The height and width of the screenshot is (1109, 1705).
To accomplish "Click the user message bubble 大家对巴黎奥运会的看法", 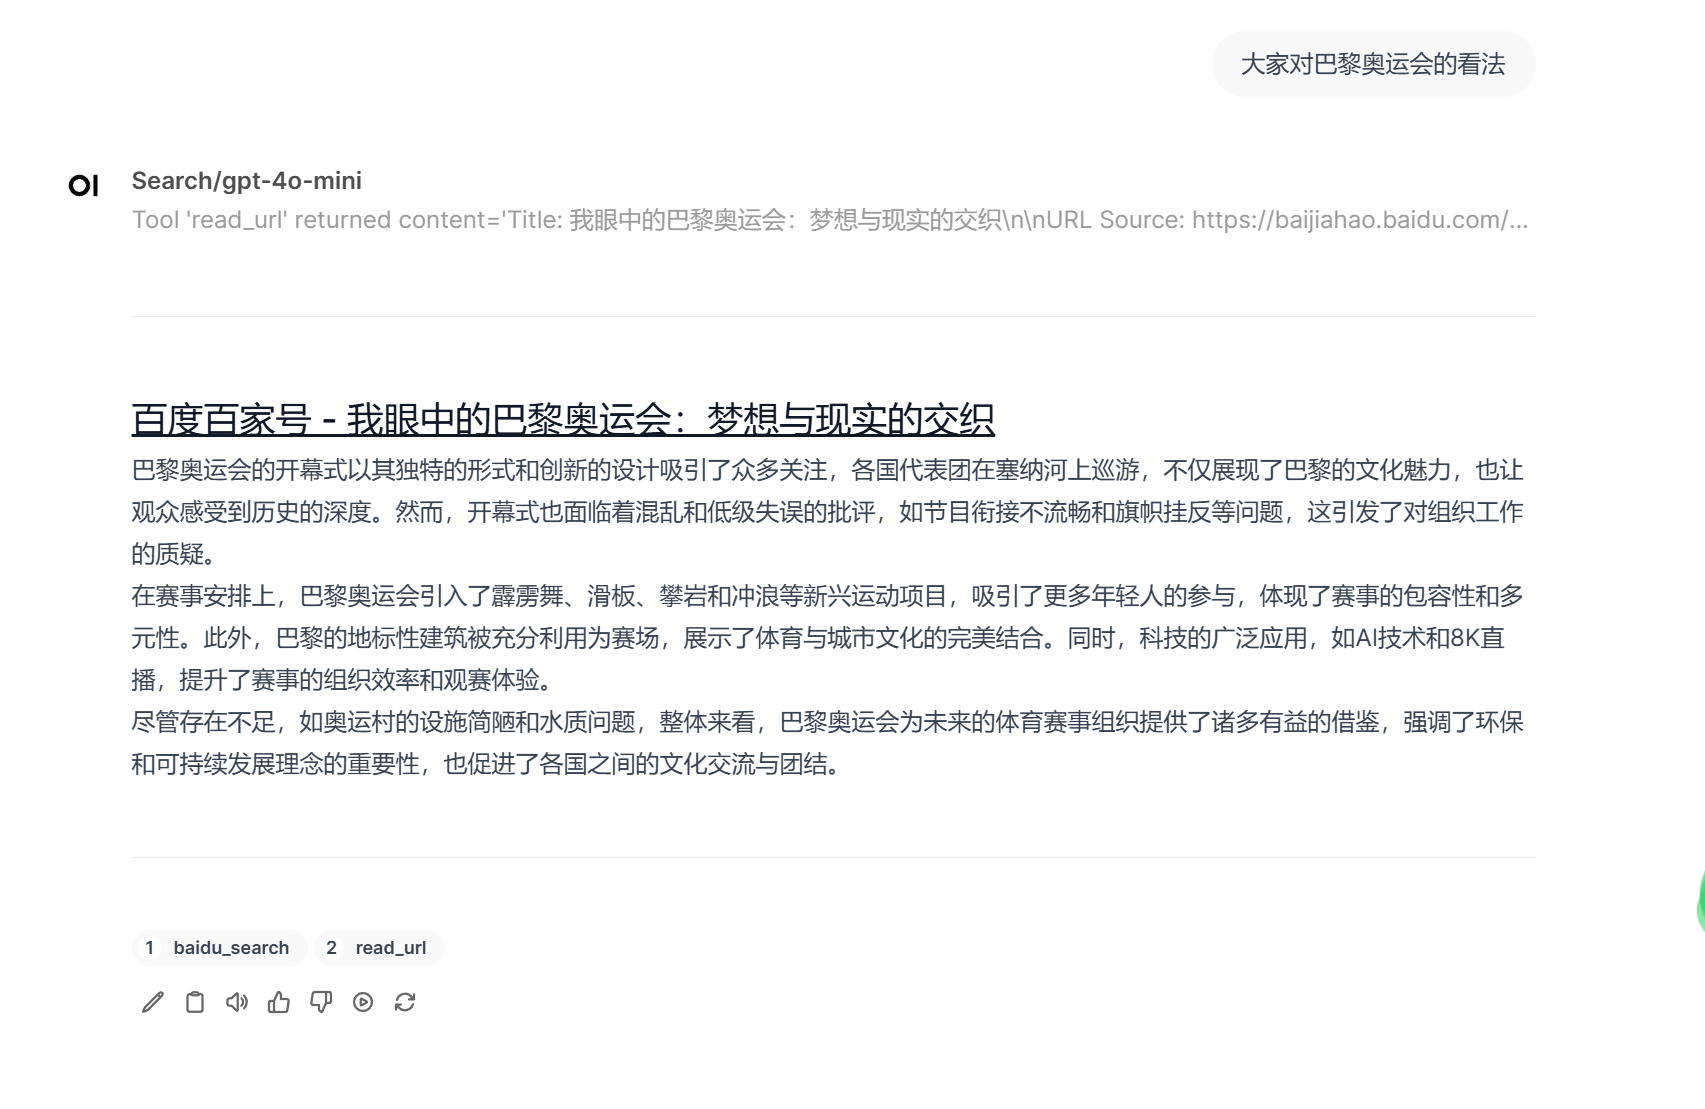I will [x=1373, y=64].
